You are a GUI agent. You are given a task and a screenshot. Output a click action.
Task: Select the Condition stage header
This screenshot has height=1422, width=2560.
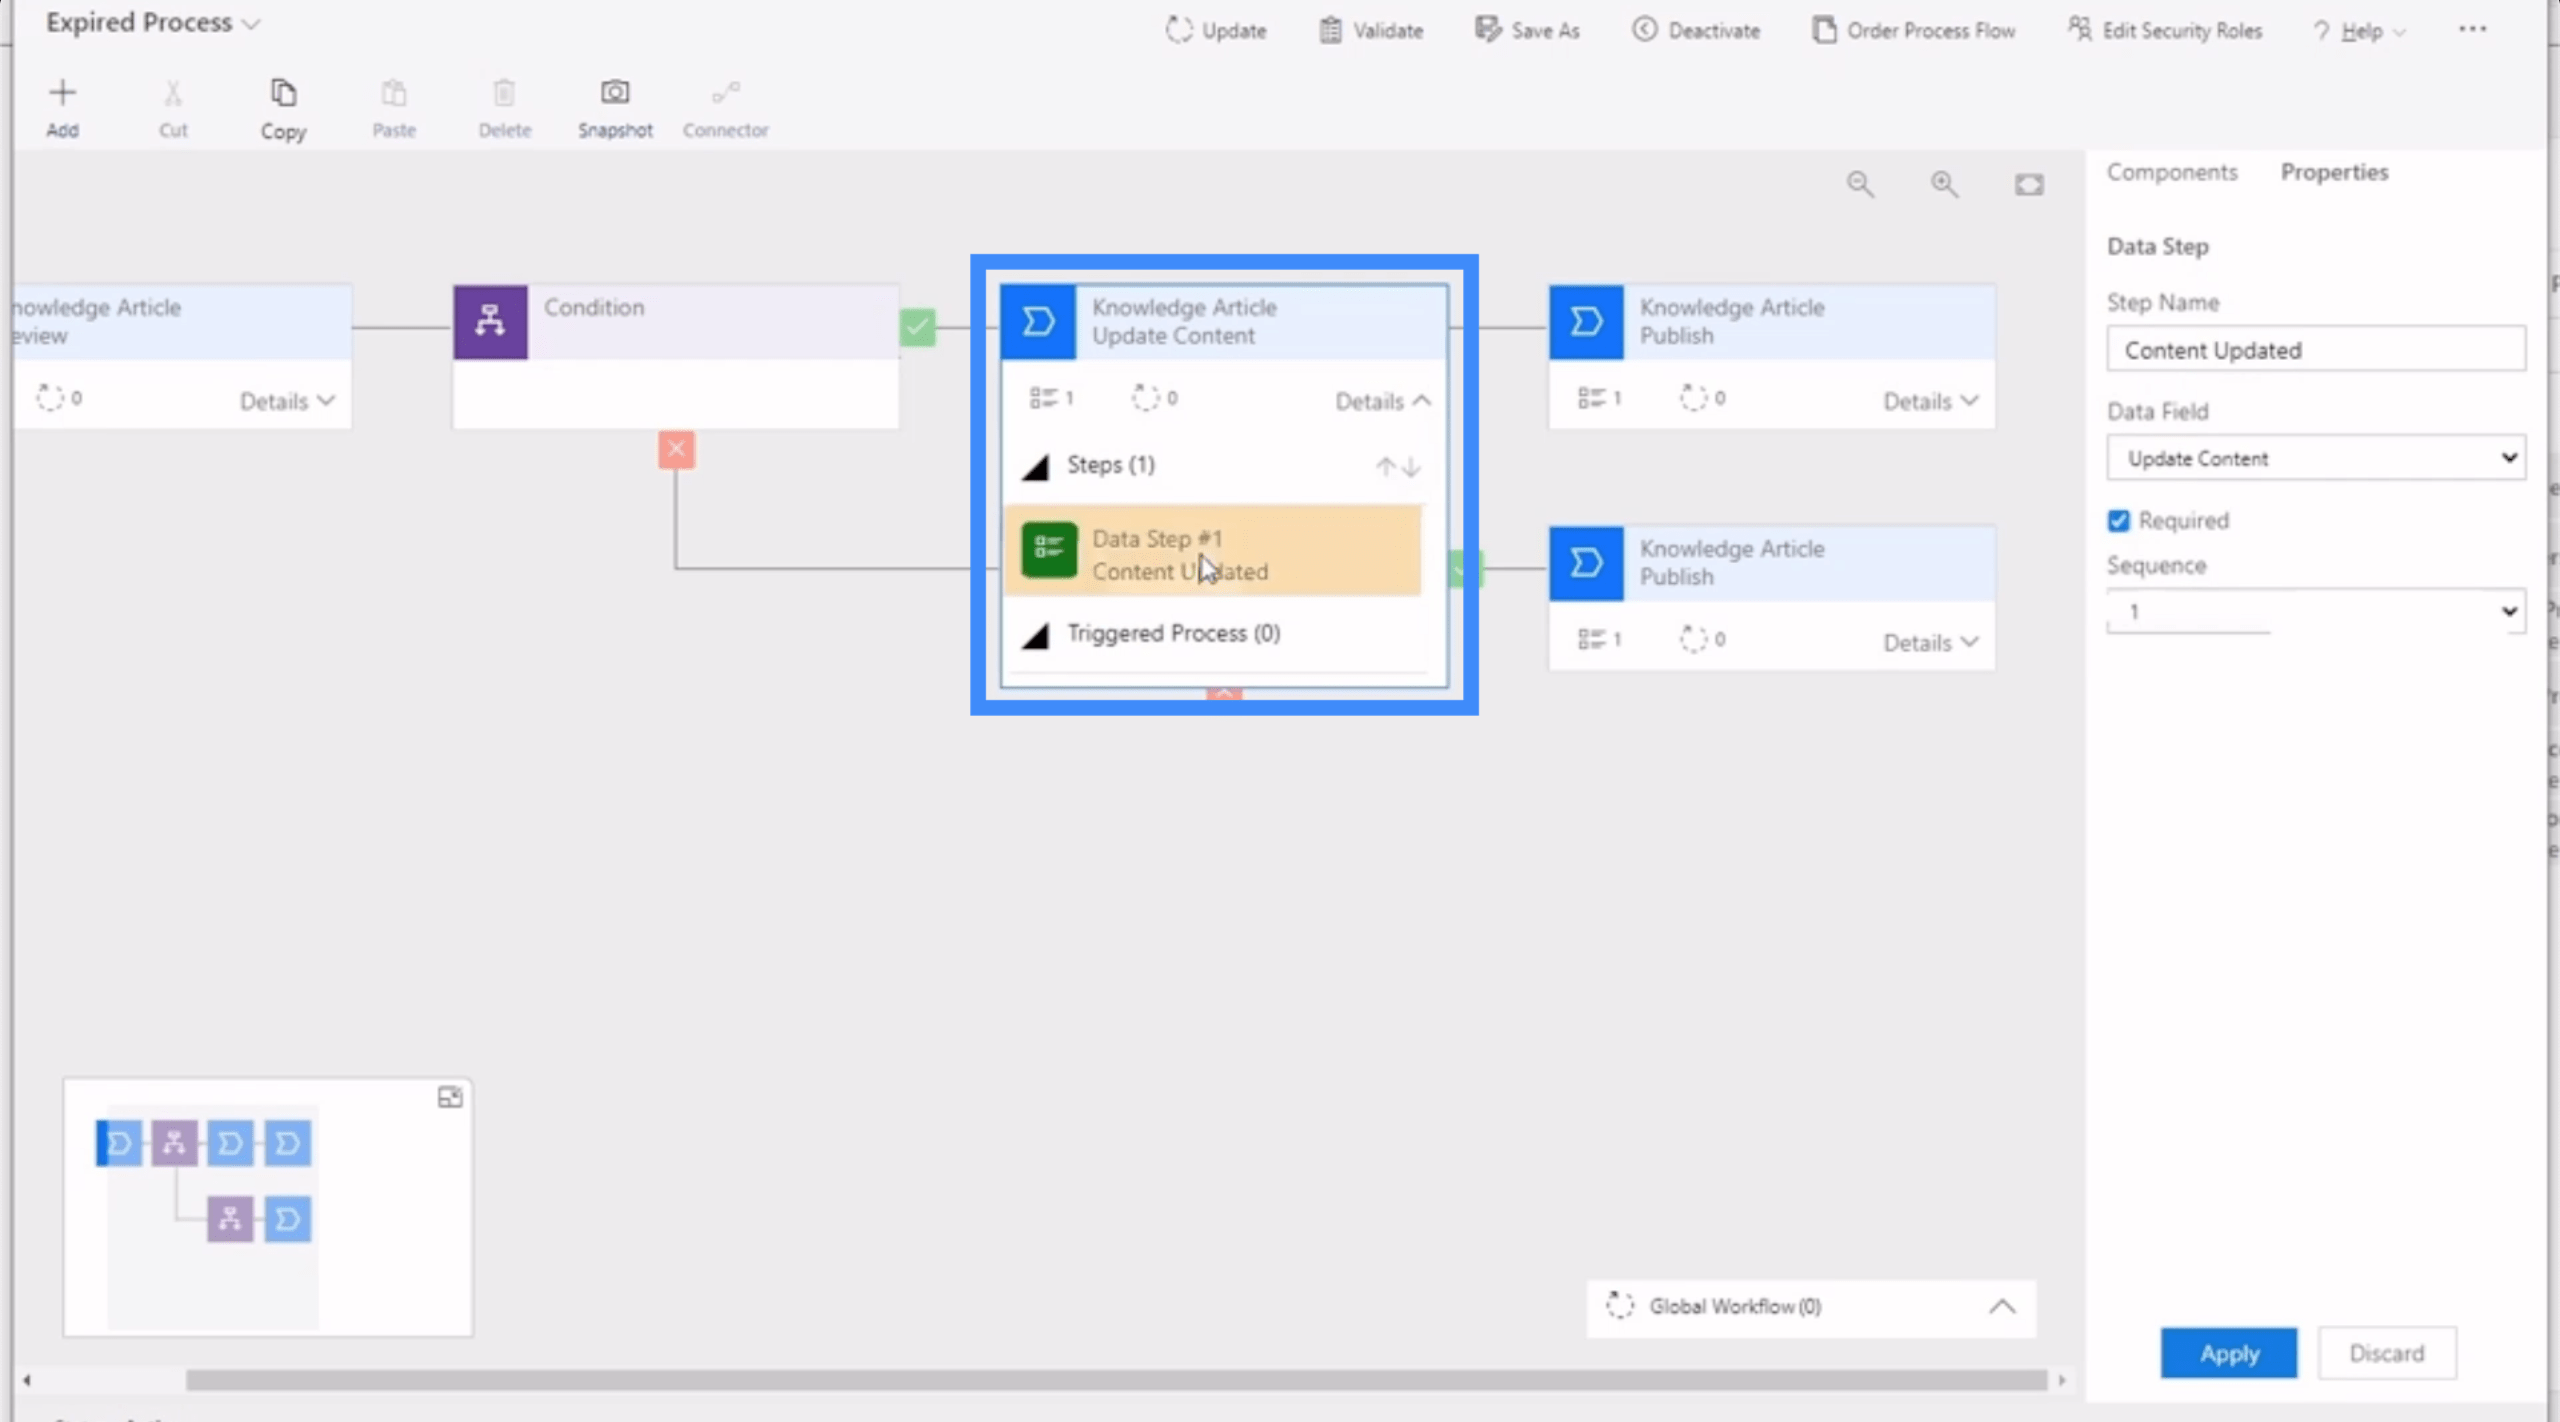676,322
